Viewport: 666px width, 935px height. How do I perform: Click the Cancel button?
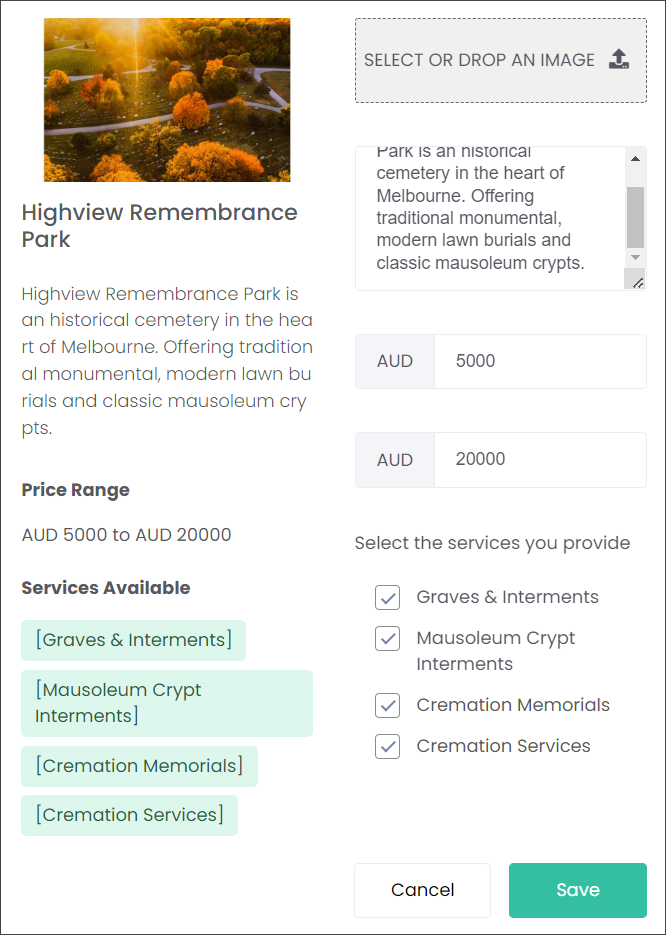(423, 890)
